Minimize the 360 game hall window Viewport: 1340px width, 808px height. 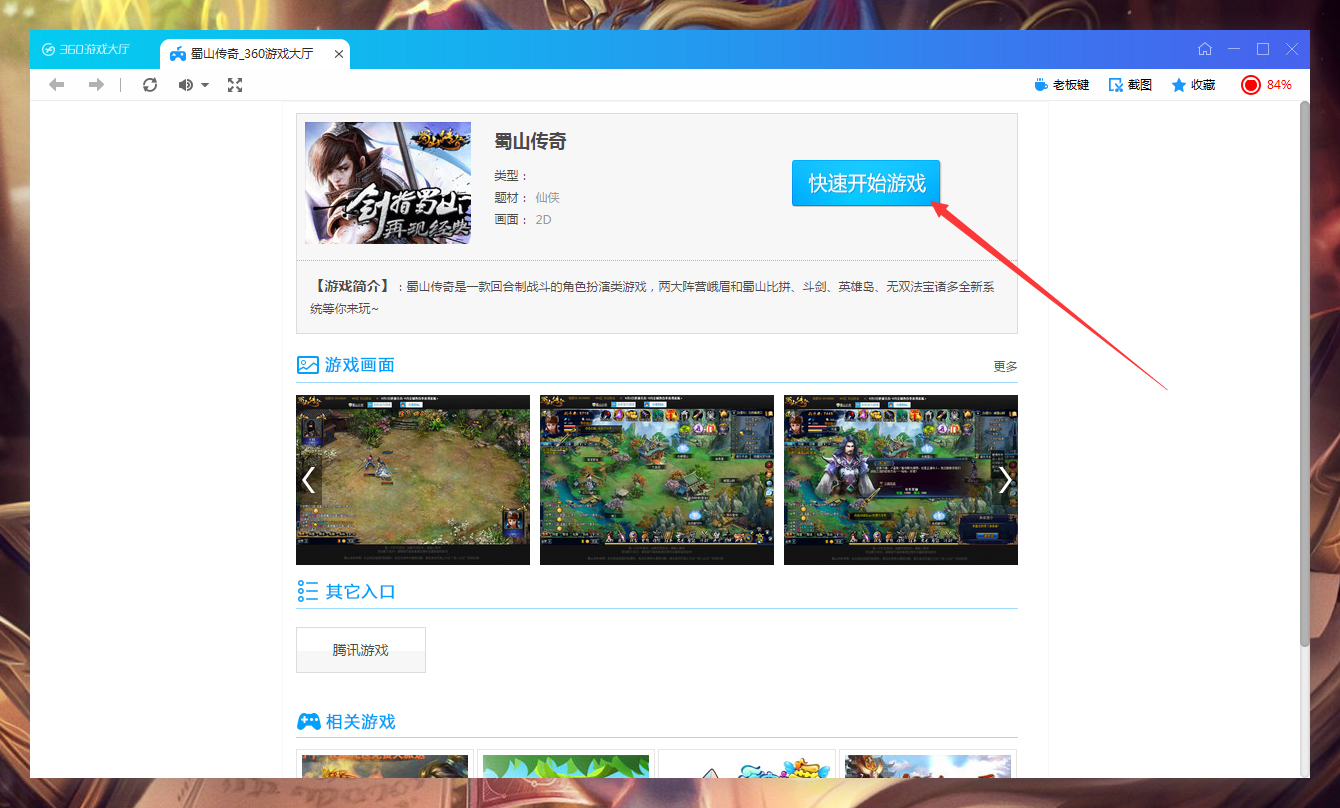click(1234, 49)
